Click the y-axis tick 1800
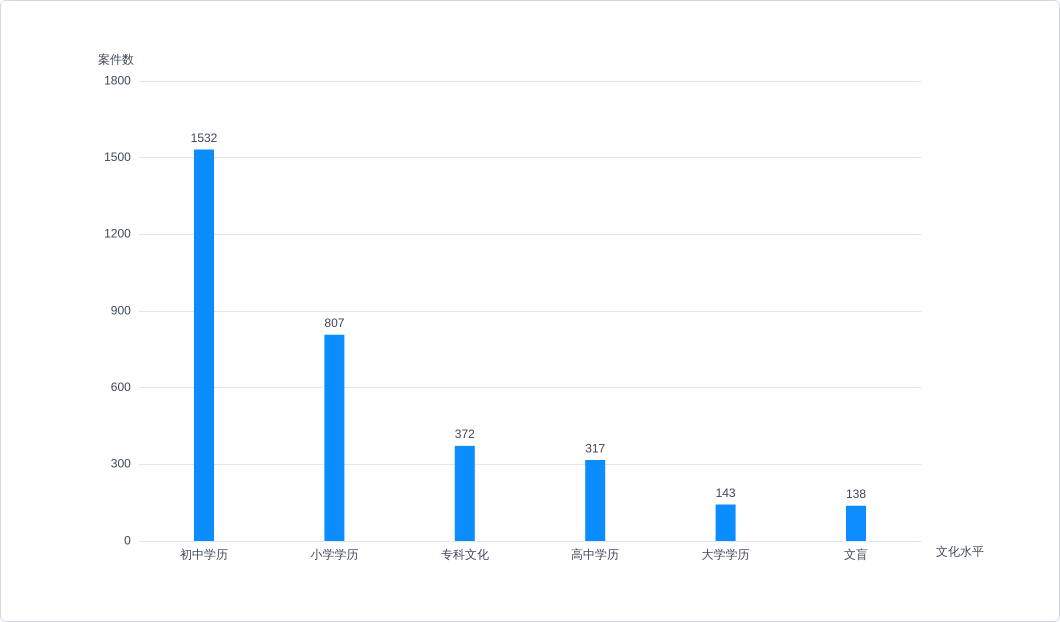Image resolution: width=1060 pixels, height=622 pixels. pyautogui.click(x=118, y=80)
